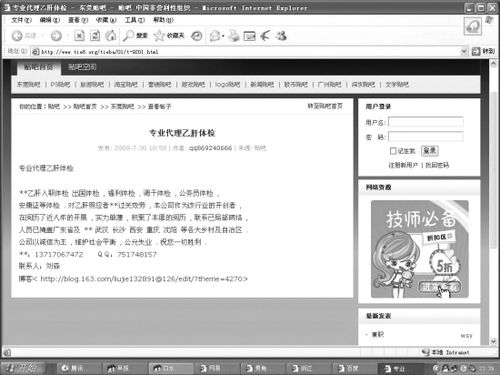Click the Go (转到) button beside address bar
The width and height of the screenshot is (500, 375).
pos(483,51)
